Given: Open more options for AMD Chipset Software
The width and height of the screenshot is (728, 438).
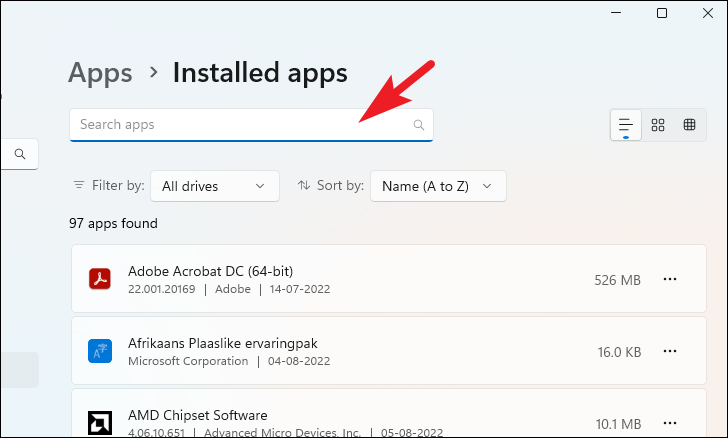Looking at the screenshot, I should (x=670, y=423).
